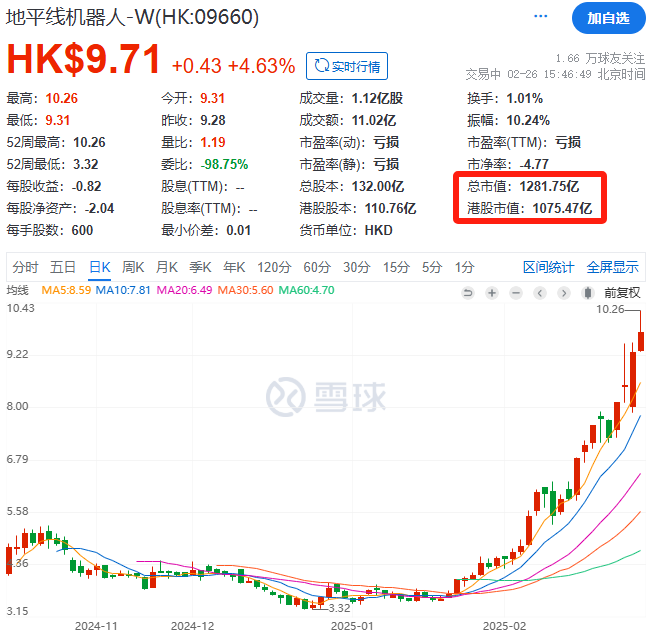Open the 前复权 adjustment dropdown
Viewport: 652px width, 634px height.
click(x=622, y=293)
